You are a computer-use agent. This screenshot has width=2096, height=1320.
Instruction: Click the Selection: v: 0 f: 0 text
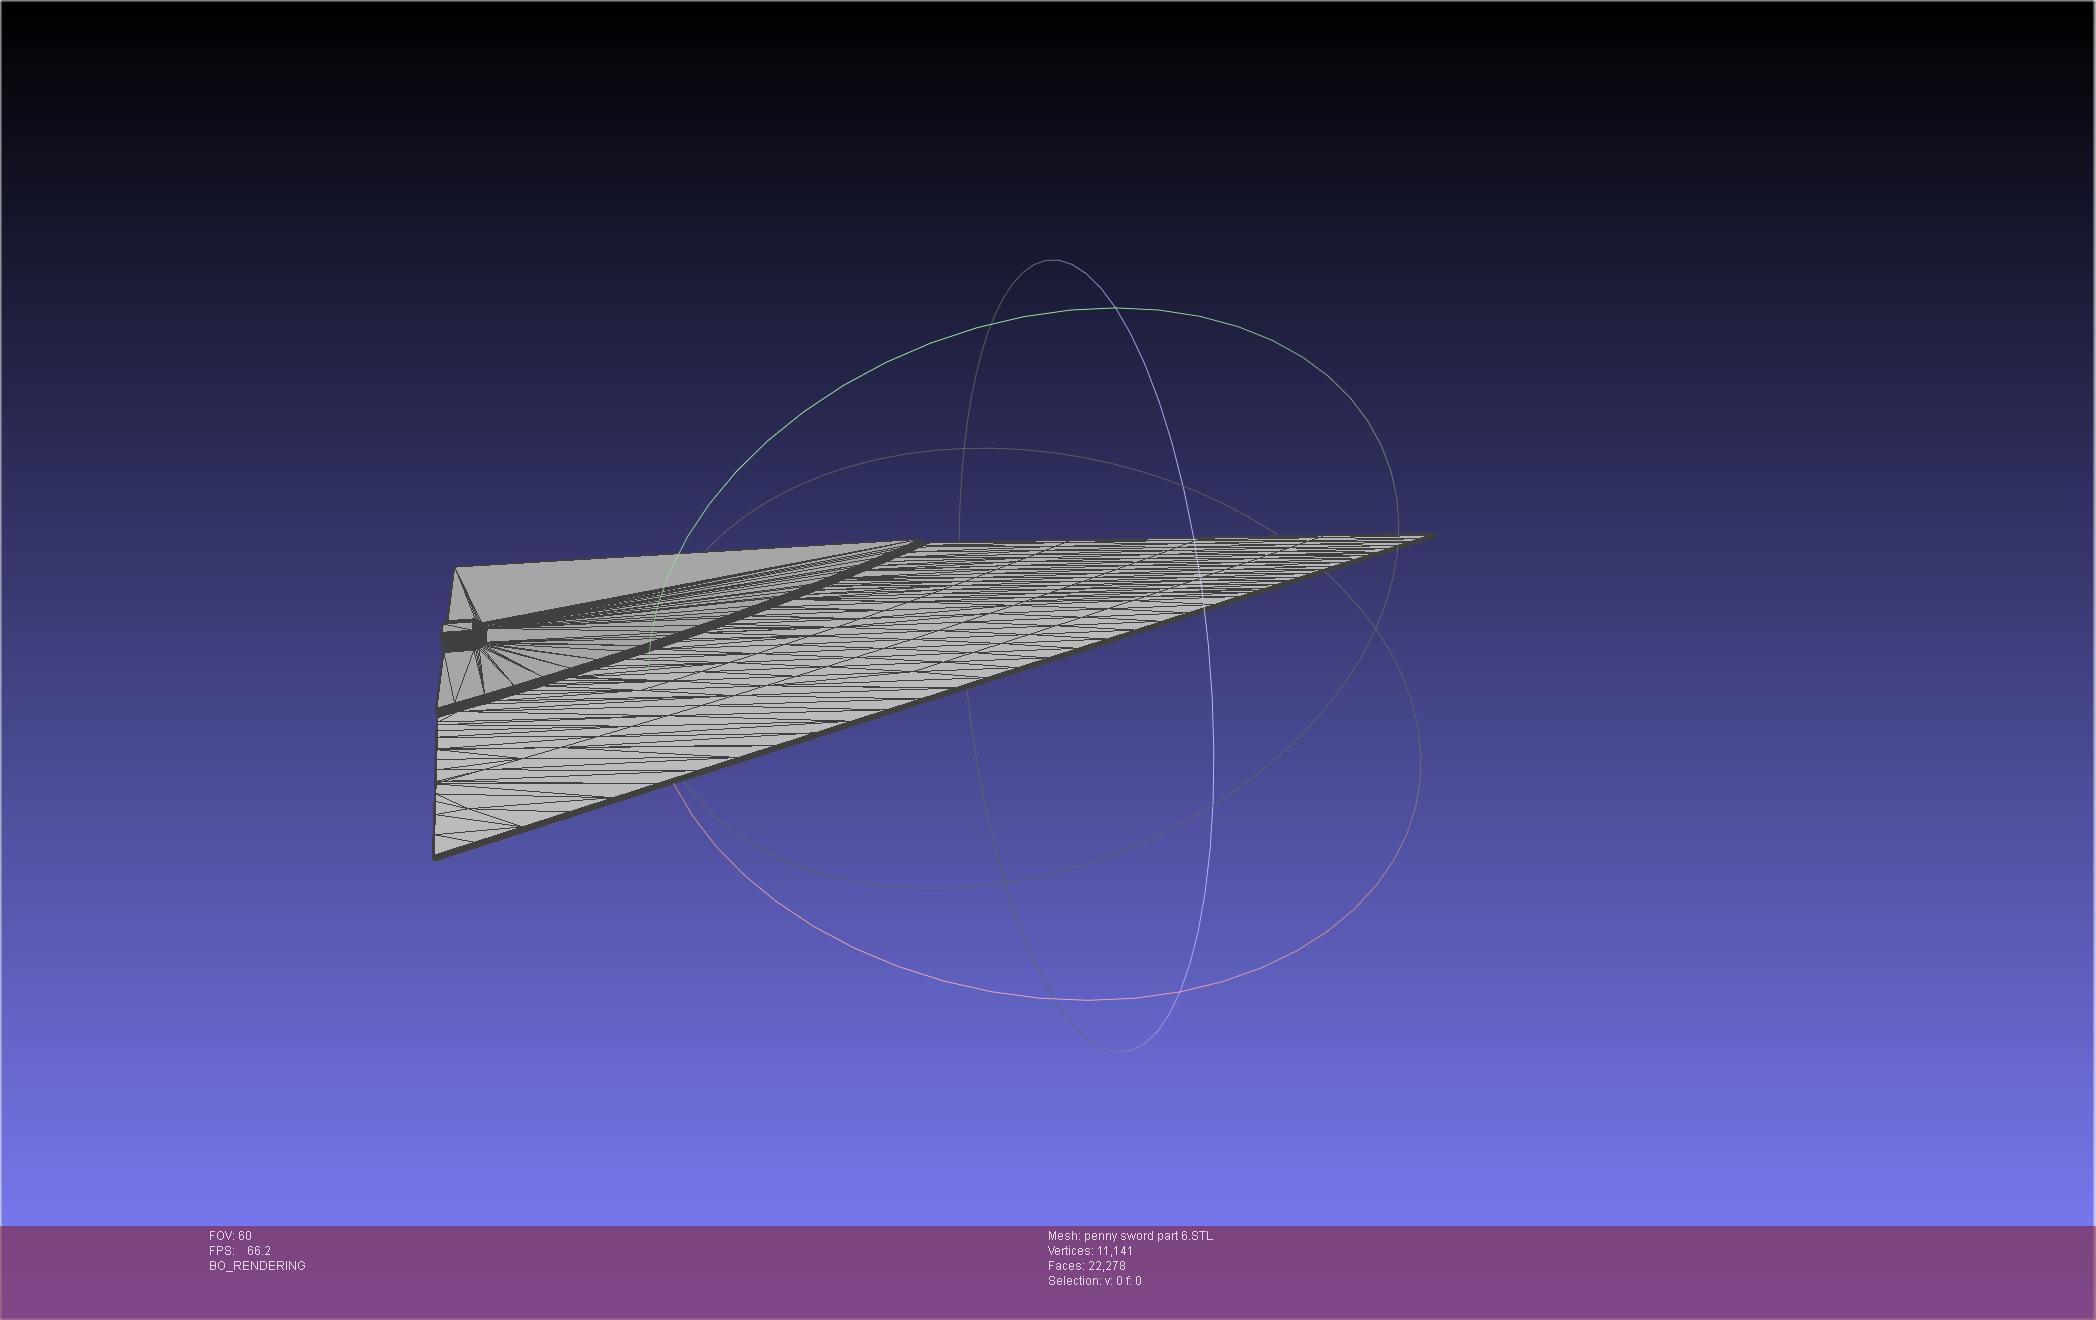(x=1094, y=1281)
